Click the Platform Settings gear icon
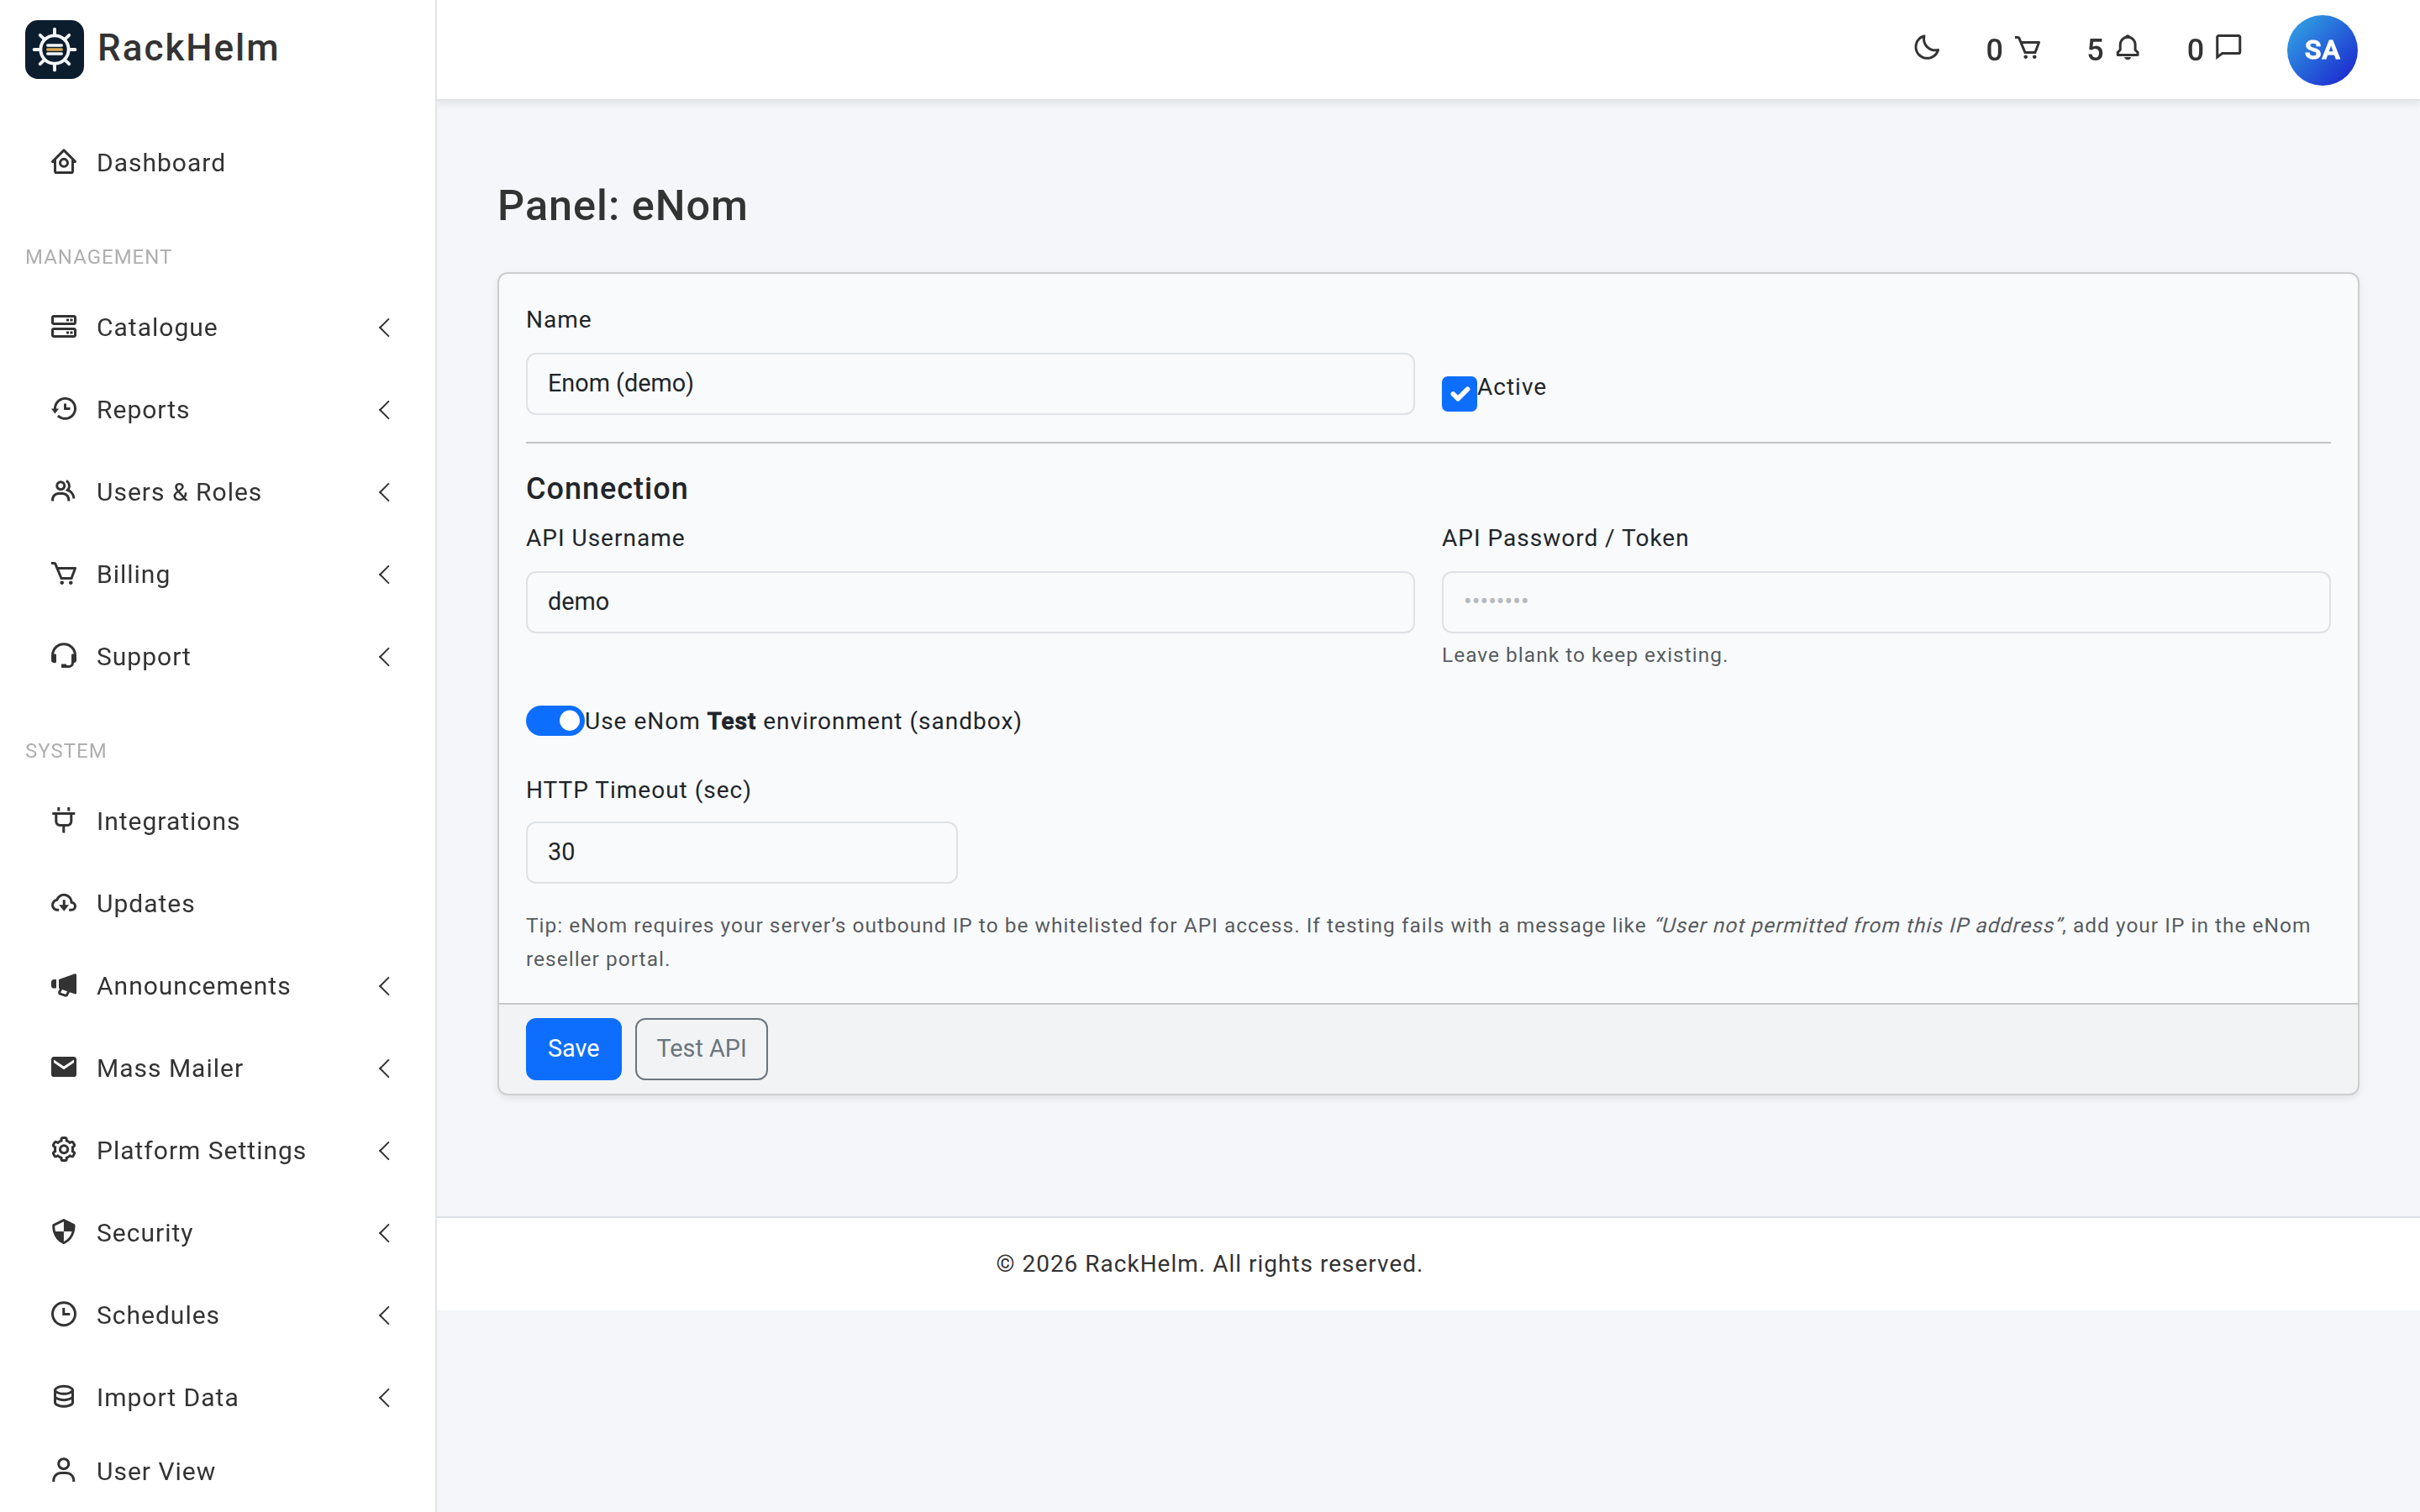2420x1512 pixels. tap(64, 1150)
